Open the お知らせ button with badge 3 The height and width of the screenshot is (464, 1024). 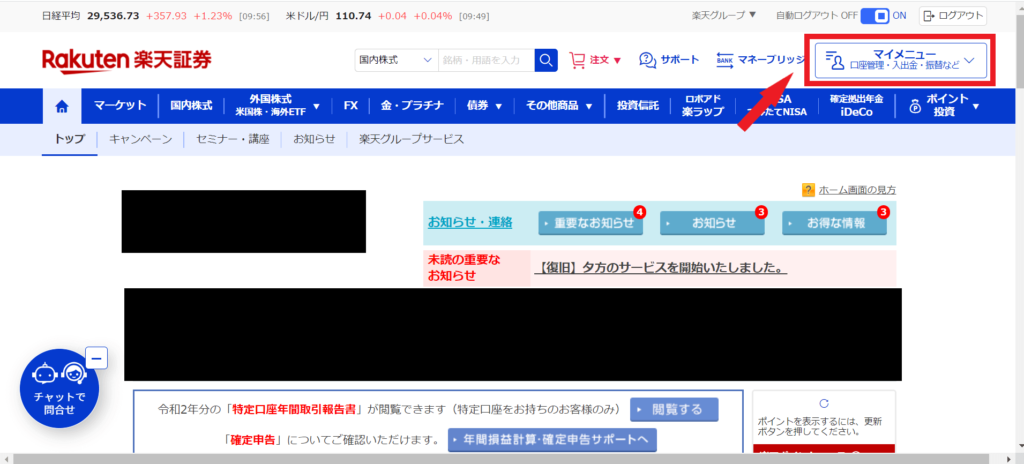click(x=712, y=223)
